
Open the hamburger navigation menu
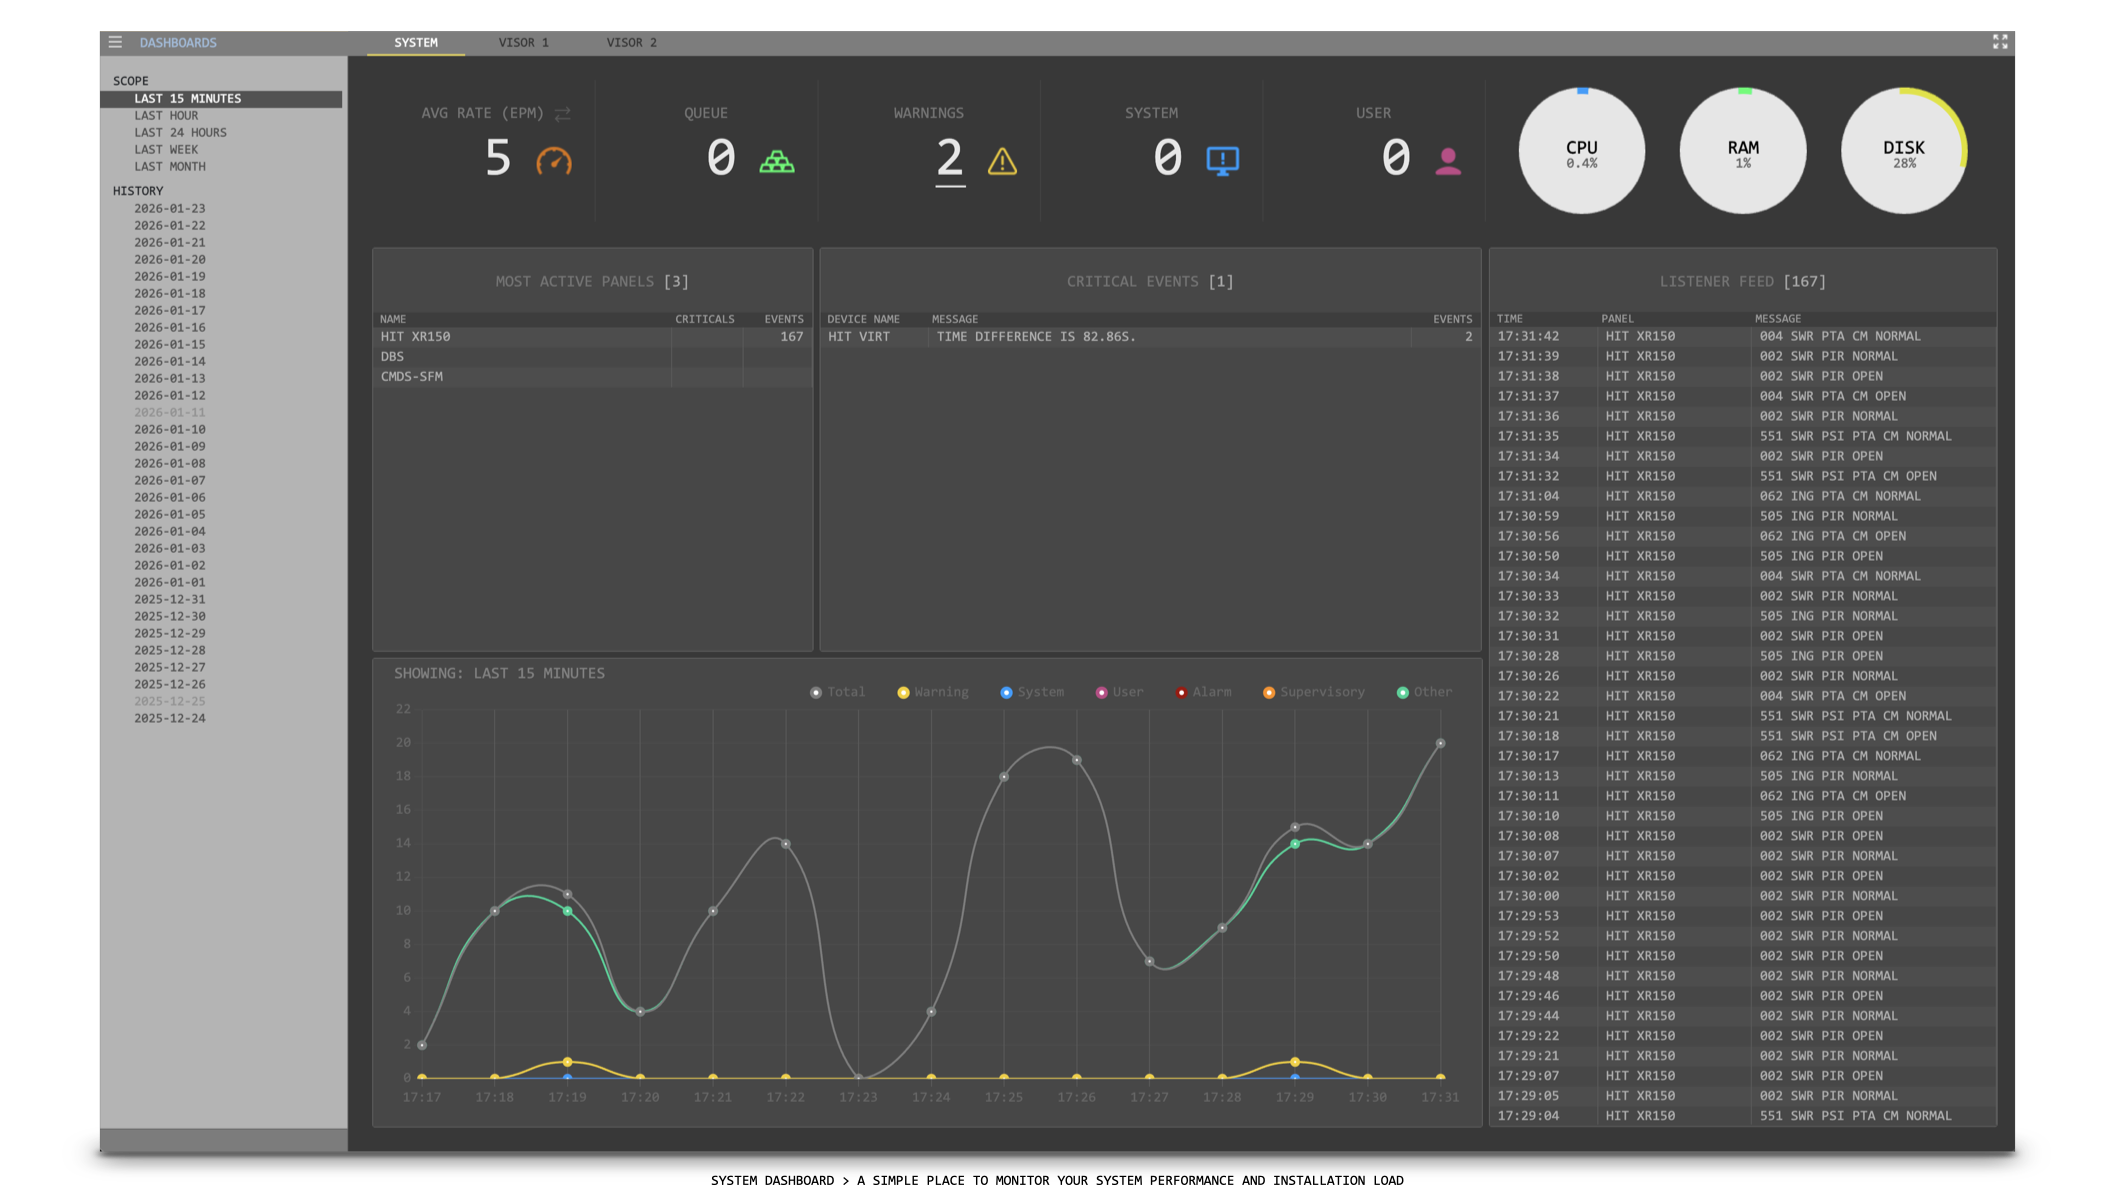point(115,42)
